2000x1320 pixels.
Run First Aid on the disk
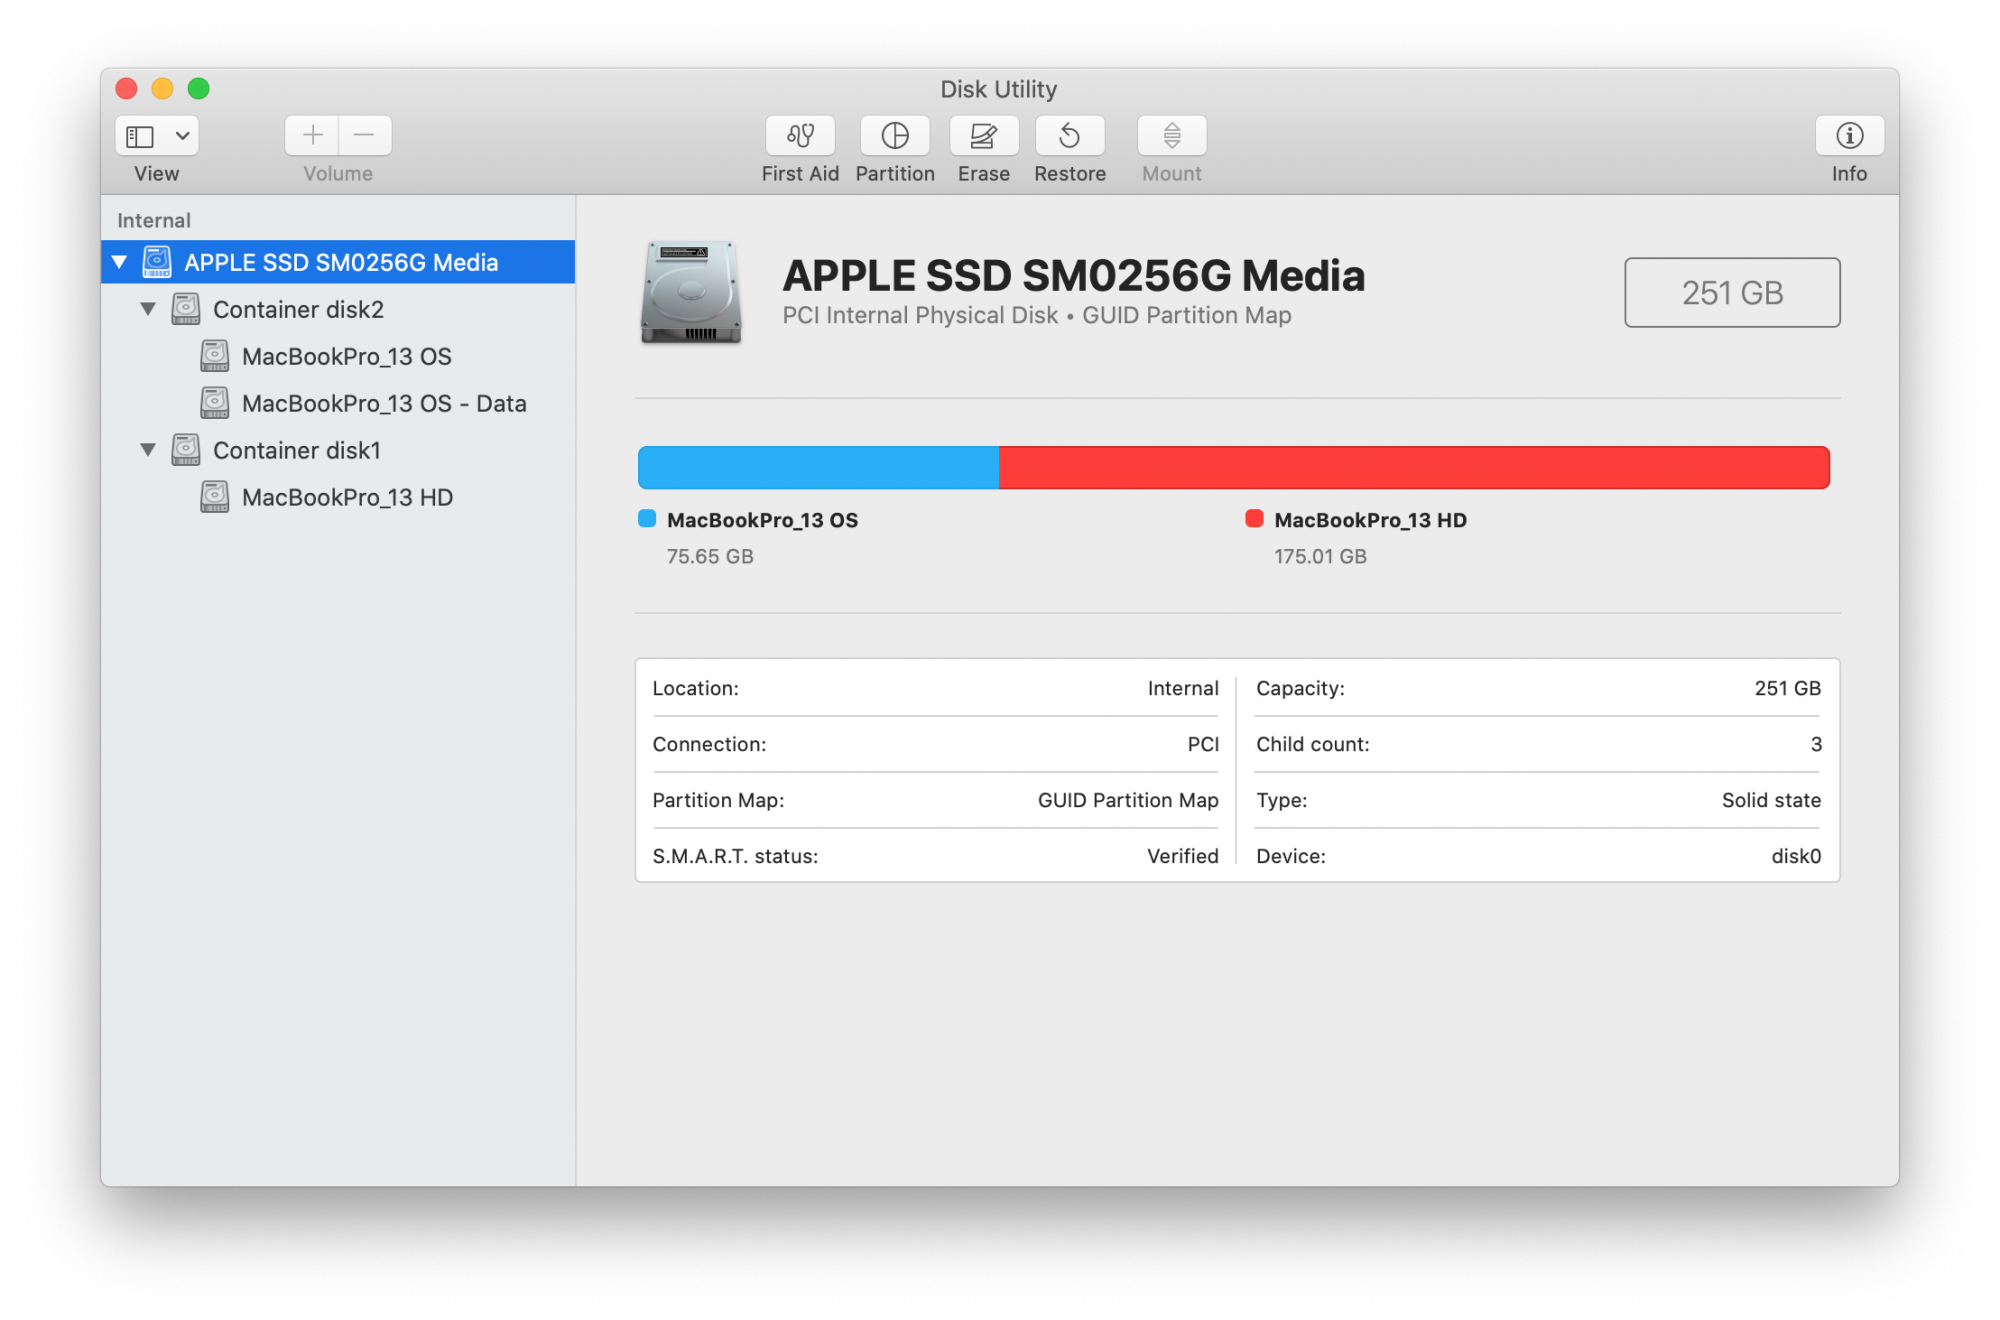800,136
